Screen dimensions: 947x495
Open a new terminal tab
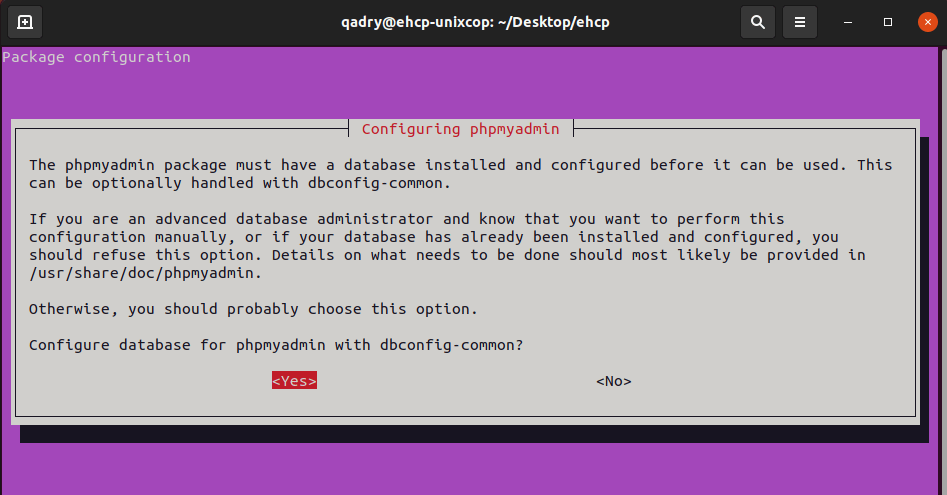click(25, 22)
